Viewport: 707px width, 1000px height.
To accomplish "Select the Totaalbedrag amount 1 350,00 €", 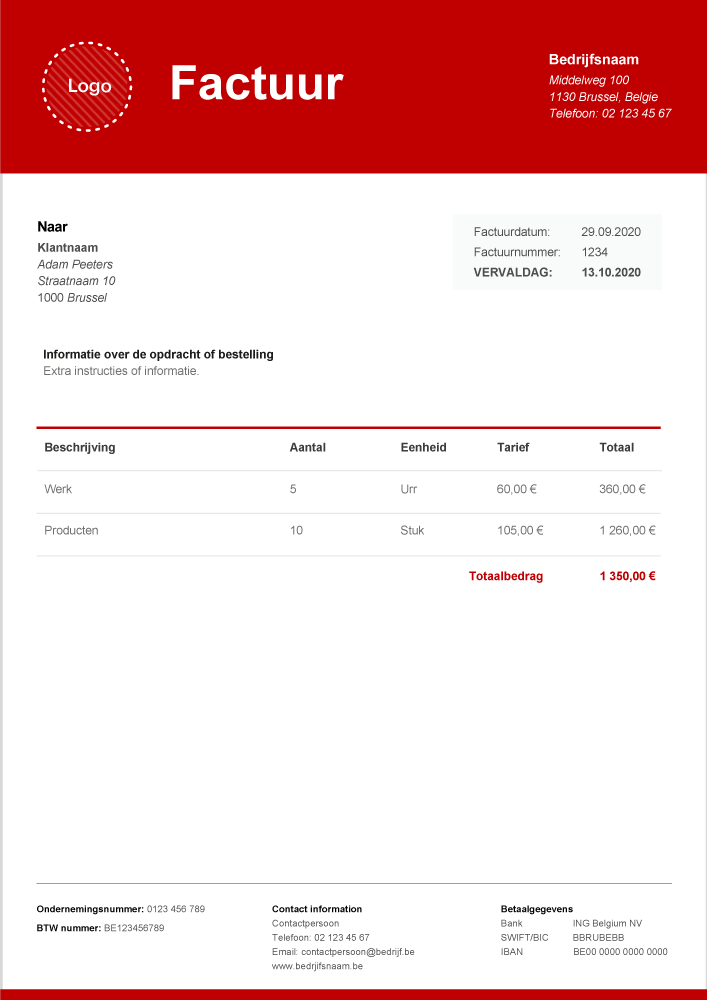I will point(627,577).
